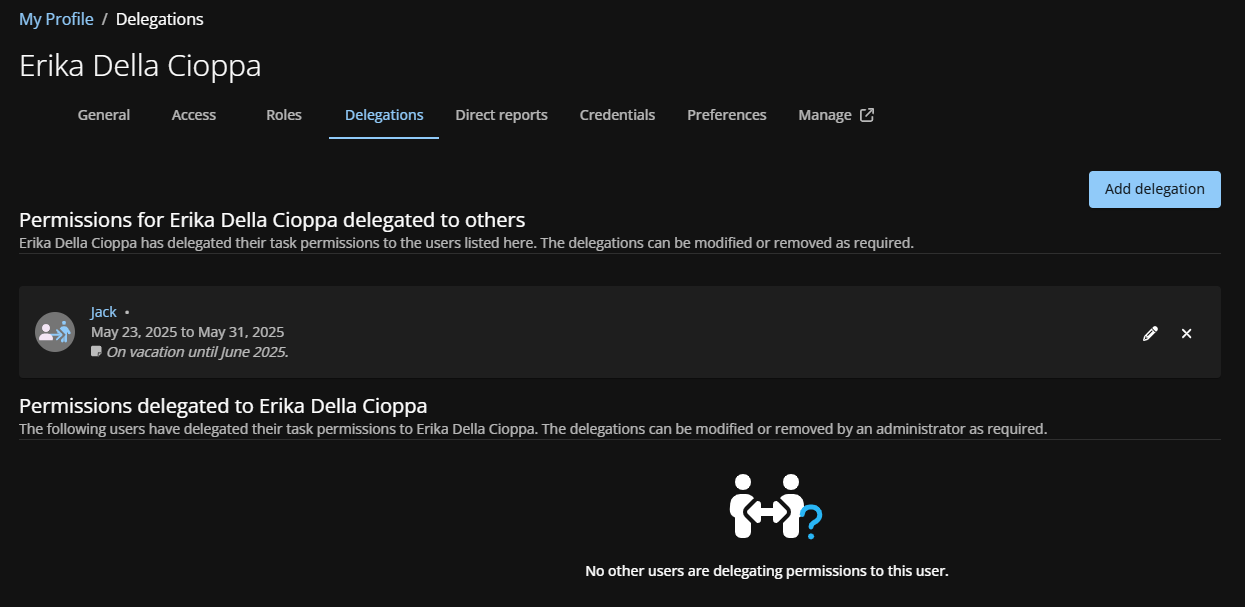Click the empty-state delegation illustration
The image size is (1245, 607).
pyautogui.click(x=775, y=506)
